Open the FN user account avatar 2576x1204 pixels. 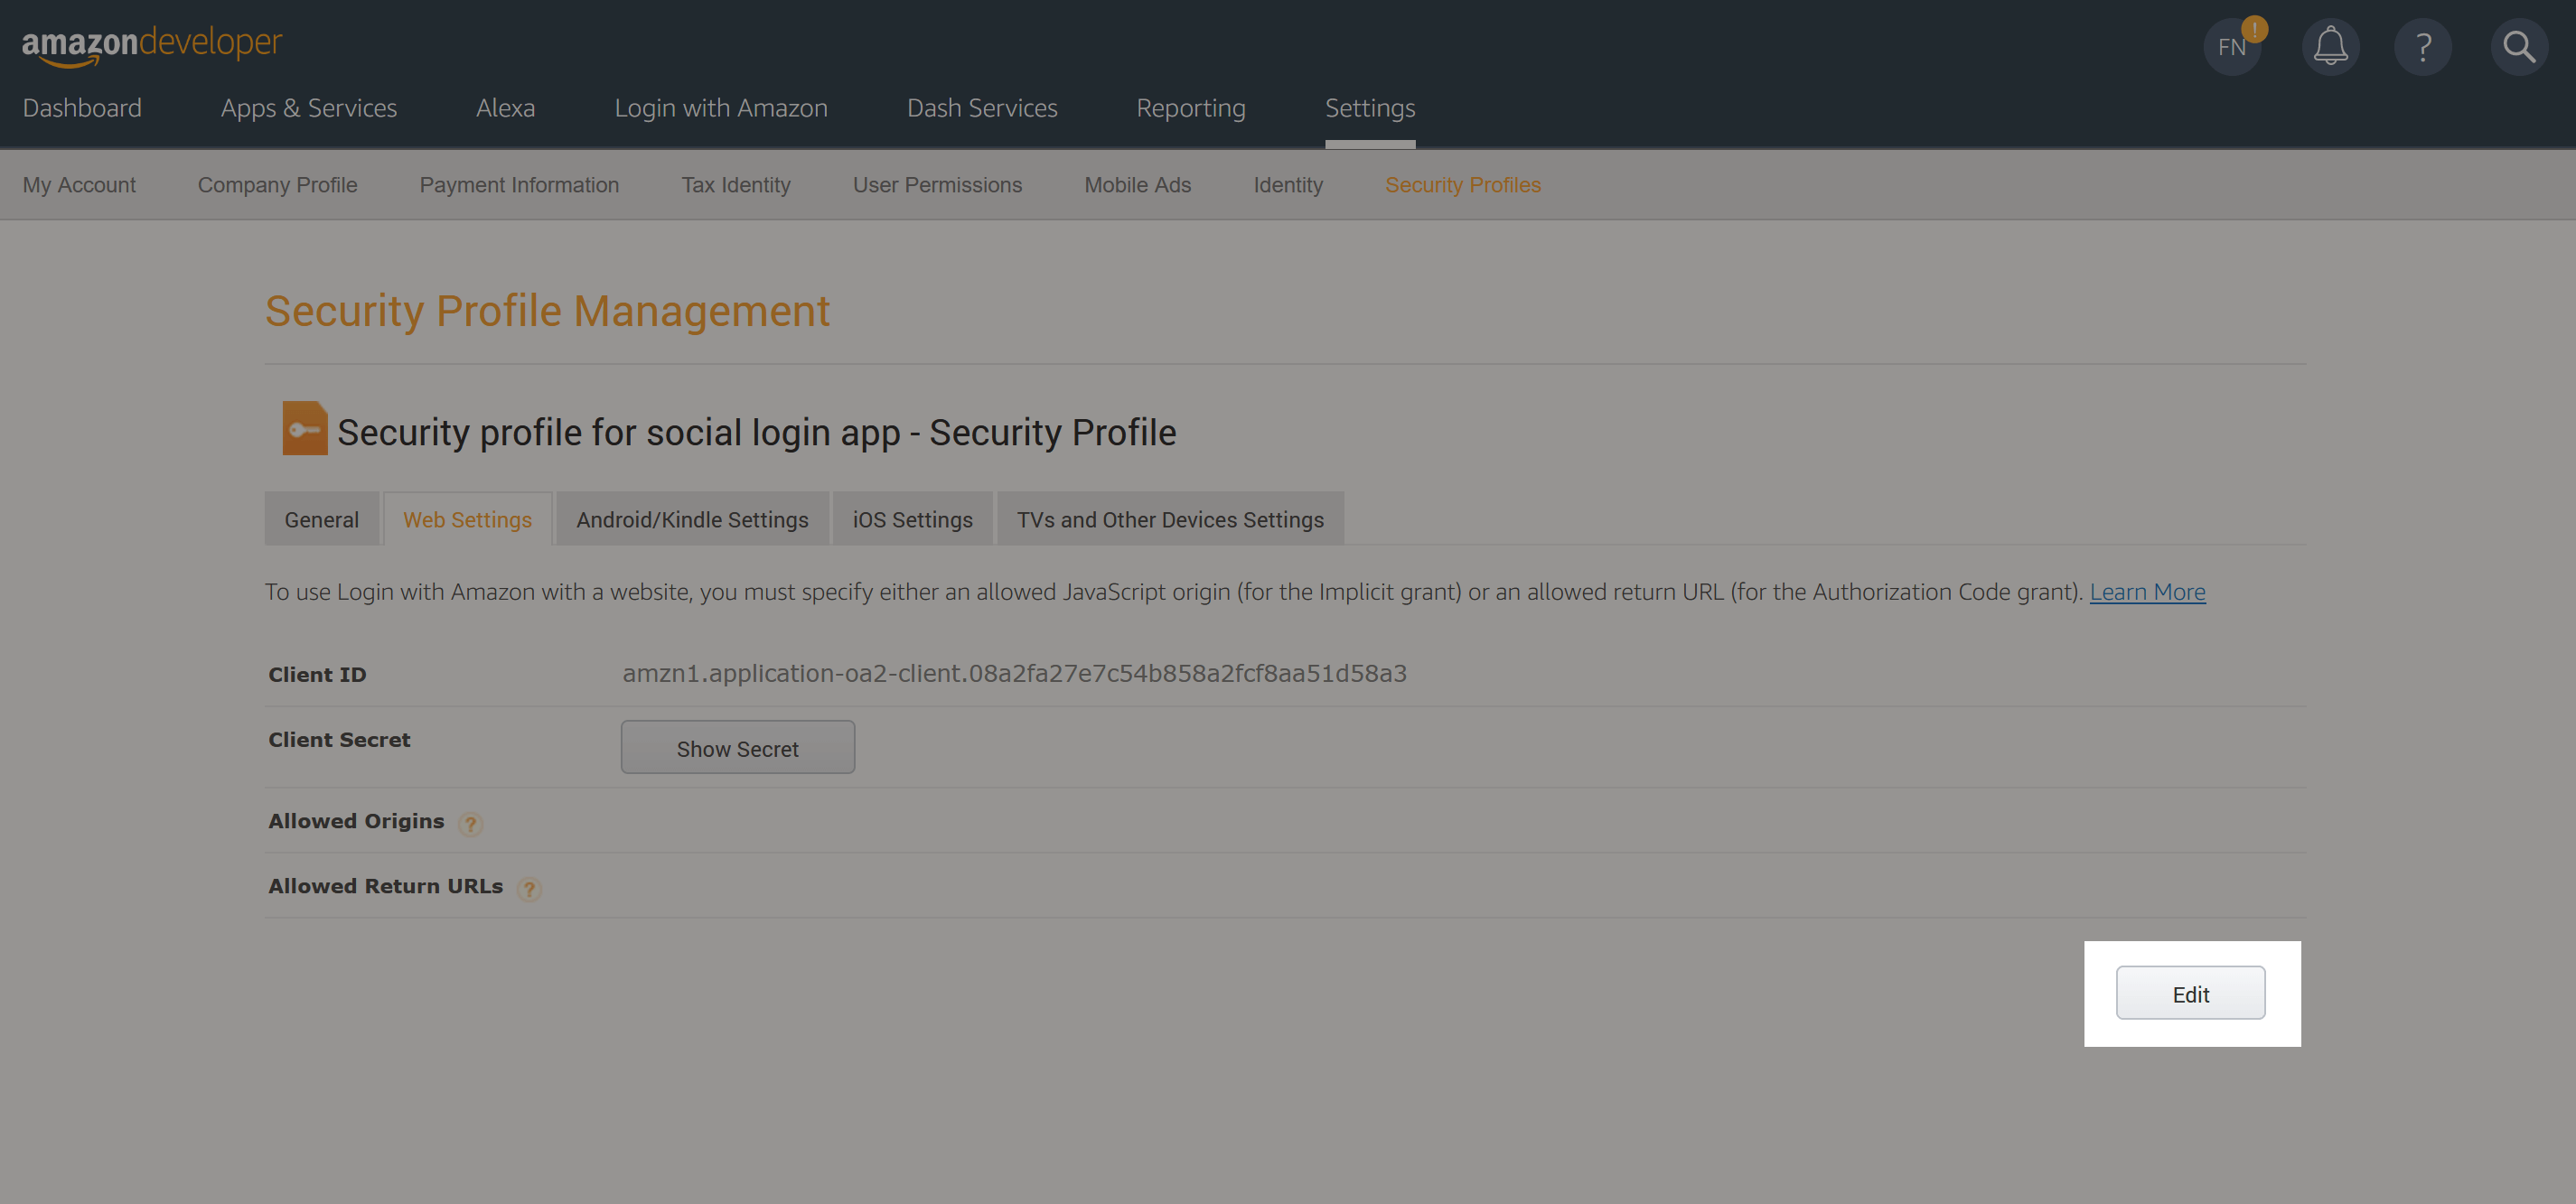pos(2232,47)
